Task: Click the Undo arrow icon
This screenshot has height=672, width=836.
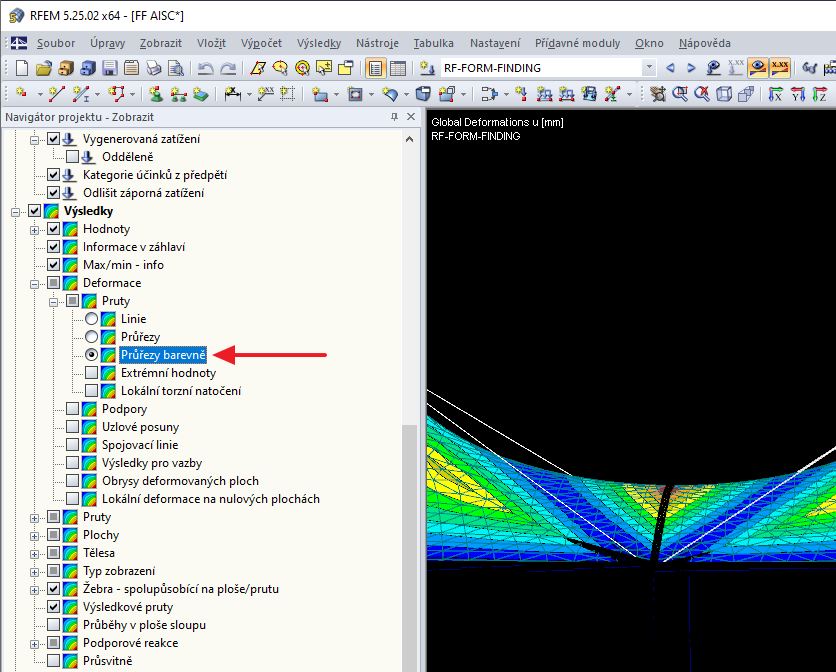Action: coord(205,68)
